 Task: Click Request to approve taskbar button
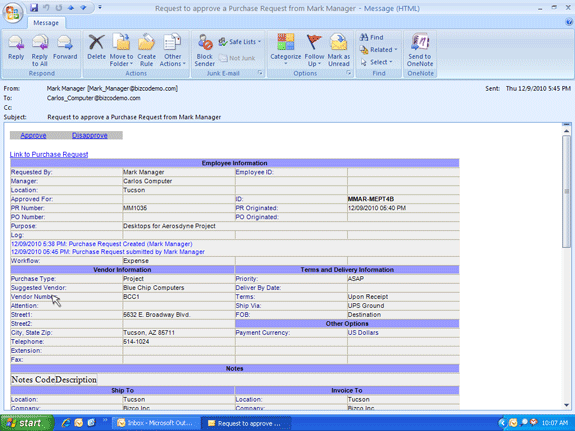pos(247,423)
